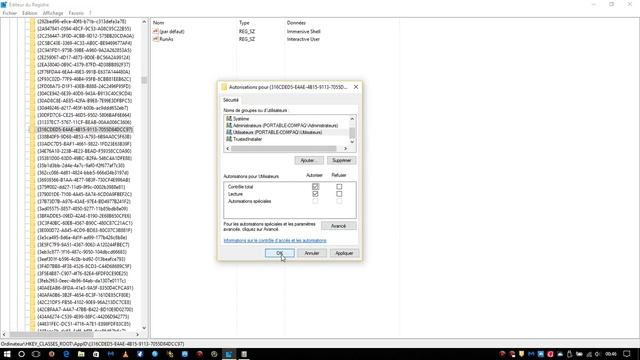Screen dimensions: 640x360
Task: Click the Immersive Shell data cell
Action: coord(303,31)
